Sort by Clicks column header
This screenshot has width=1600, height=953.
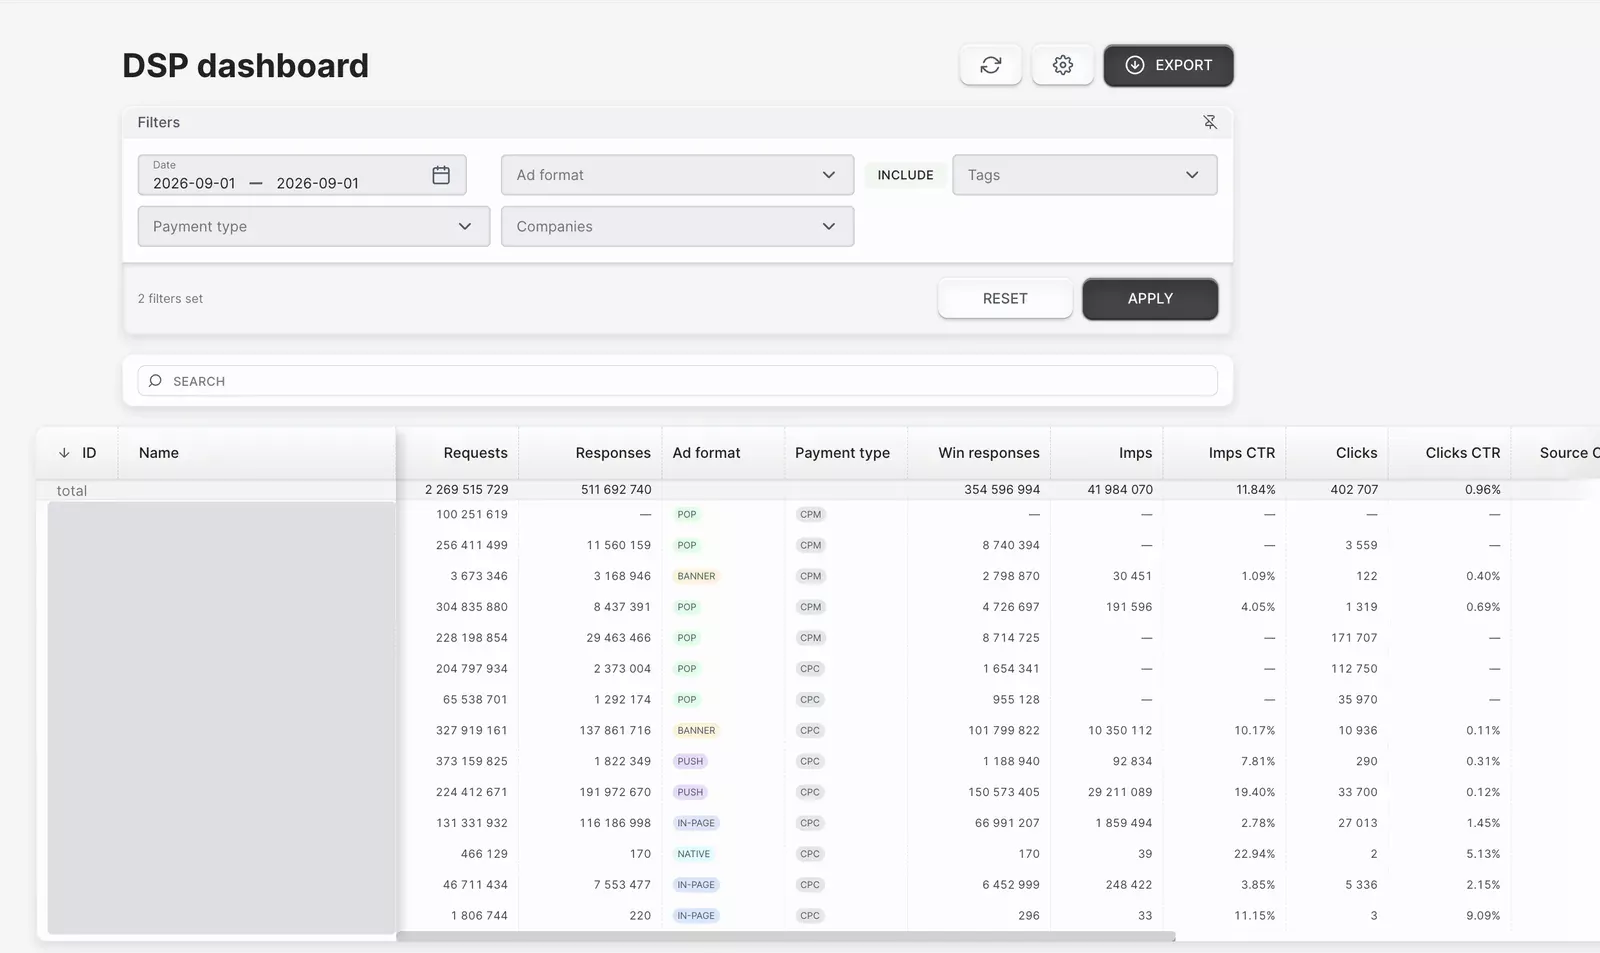[x=1356, y=453]
